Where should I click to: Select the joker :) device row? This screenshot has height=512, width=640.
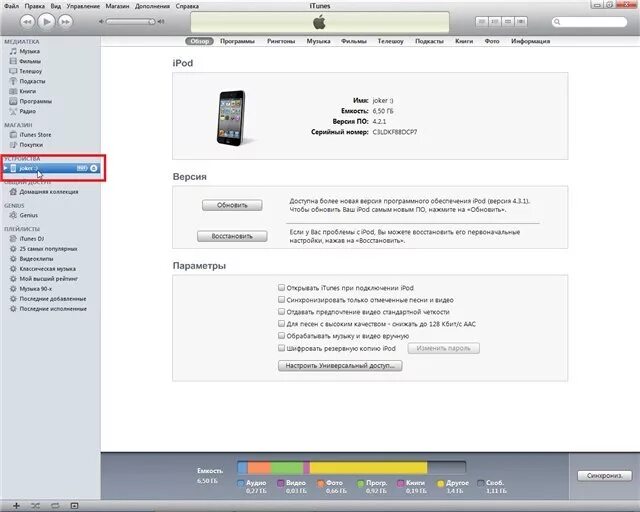tap(50, 168)
